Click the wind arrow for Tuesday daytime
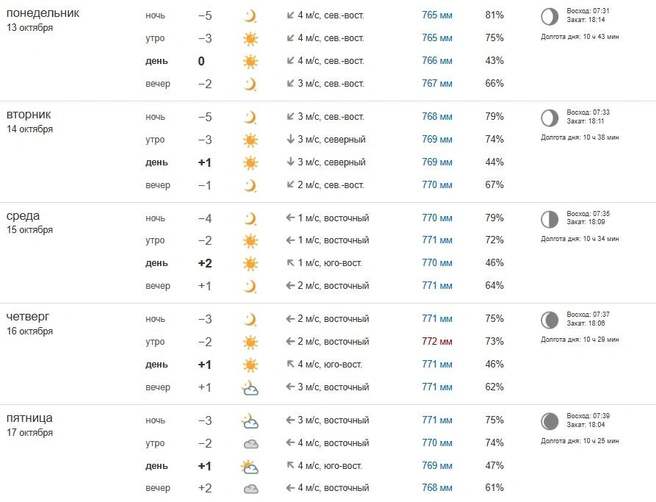Screen dimensions: 656x502 coord(290,162)
